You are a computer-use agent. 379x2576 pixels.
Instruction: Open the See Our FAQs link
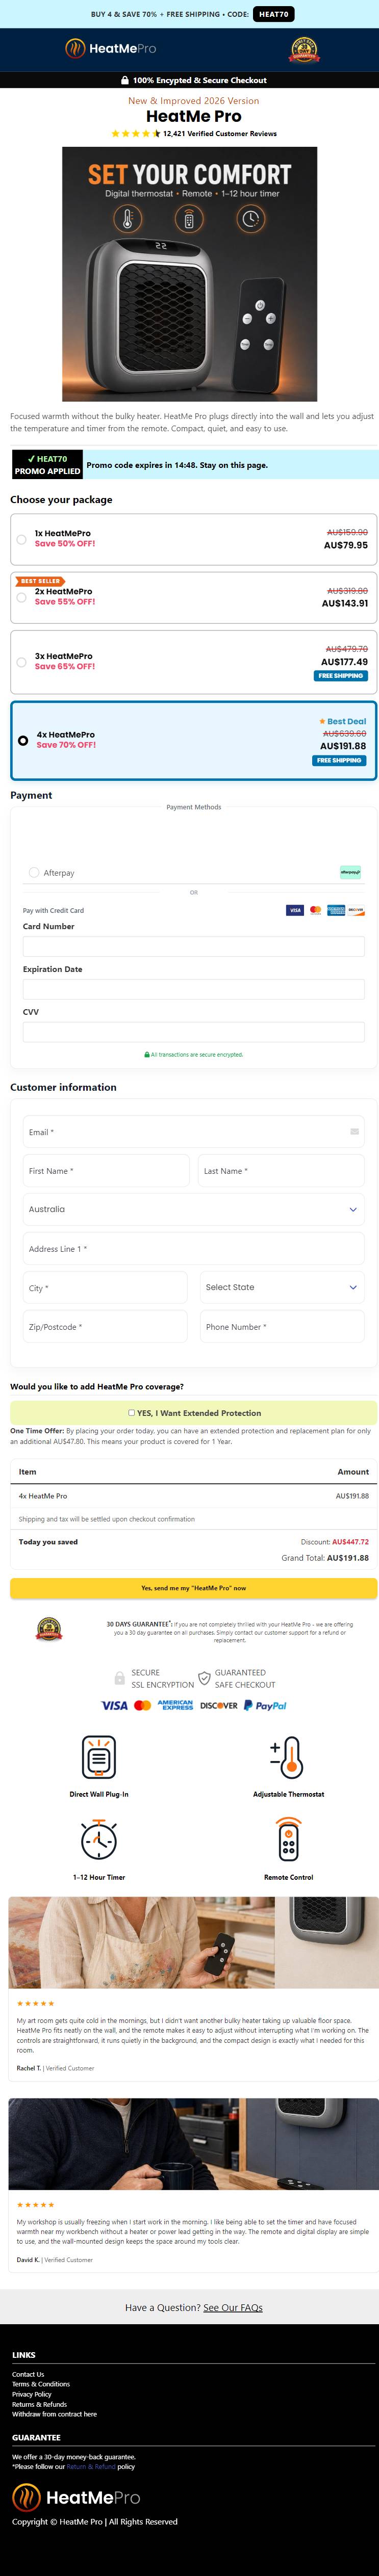coord(233,2307)
